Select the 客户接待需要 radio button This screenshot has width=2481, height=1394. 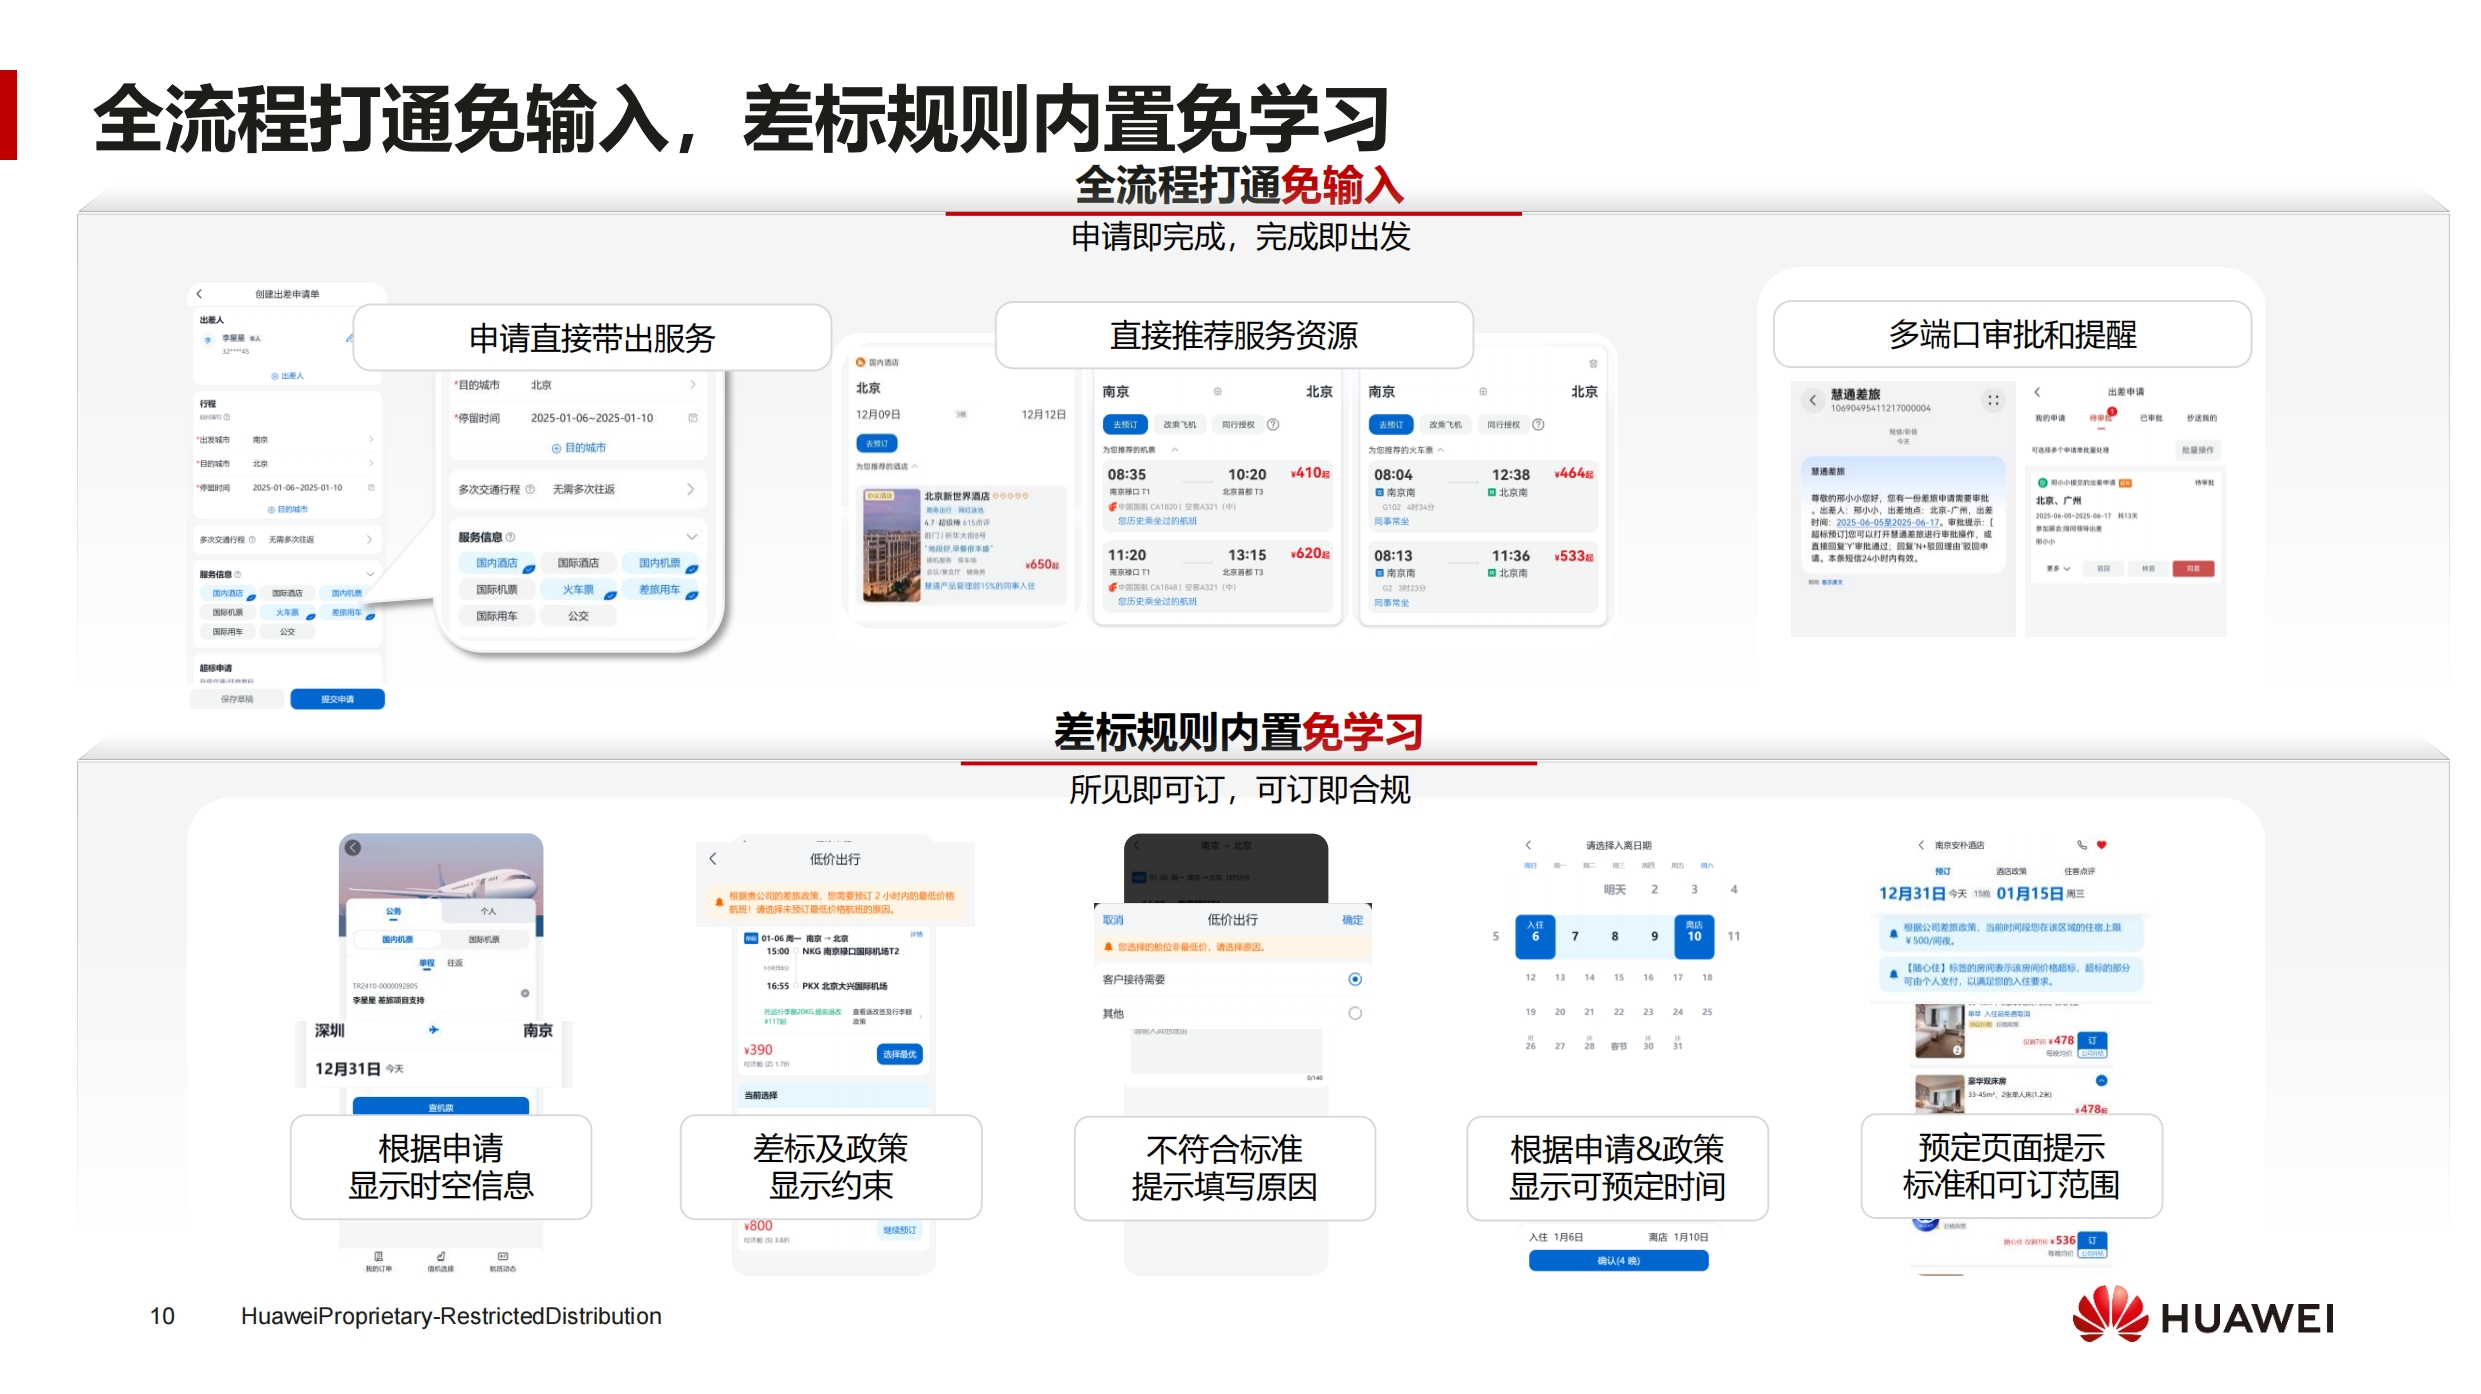[1355, 979]
